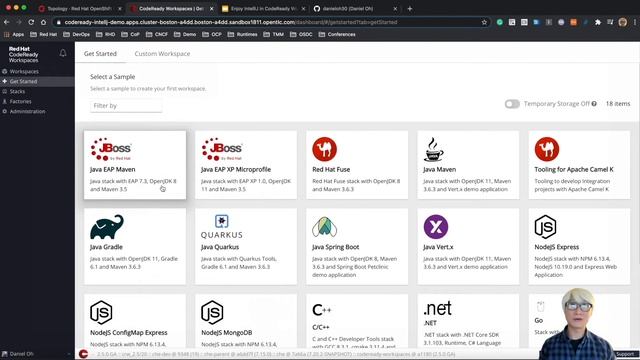Open the DevOps bookmarks folder
This screenshot has width=640, height=360.
pyautogui.click(x=76, y=34)
